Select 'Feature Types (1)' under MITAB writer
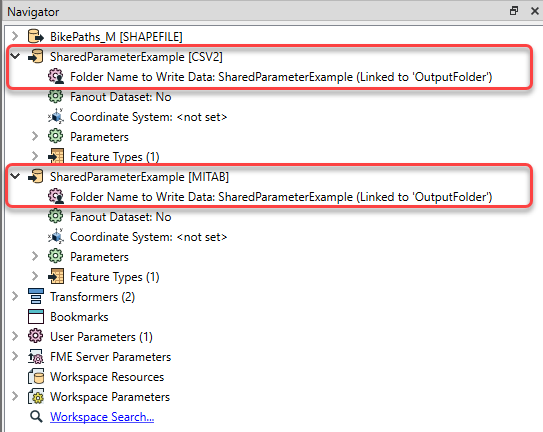 click(x=115, y=277)
